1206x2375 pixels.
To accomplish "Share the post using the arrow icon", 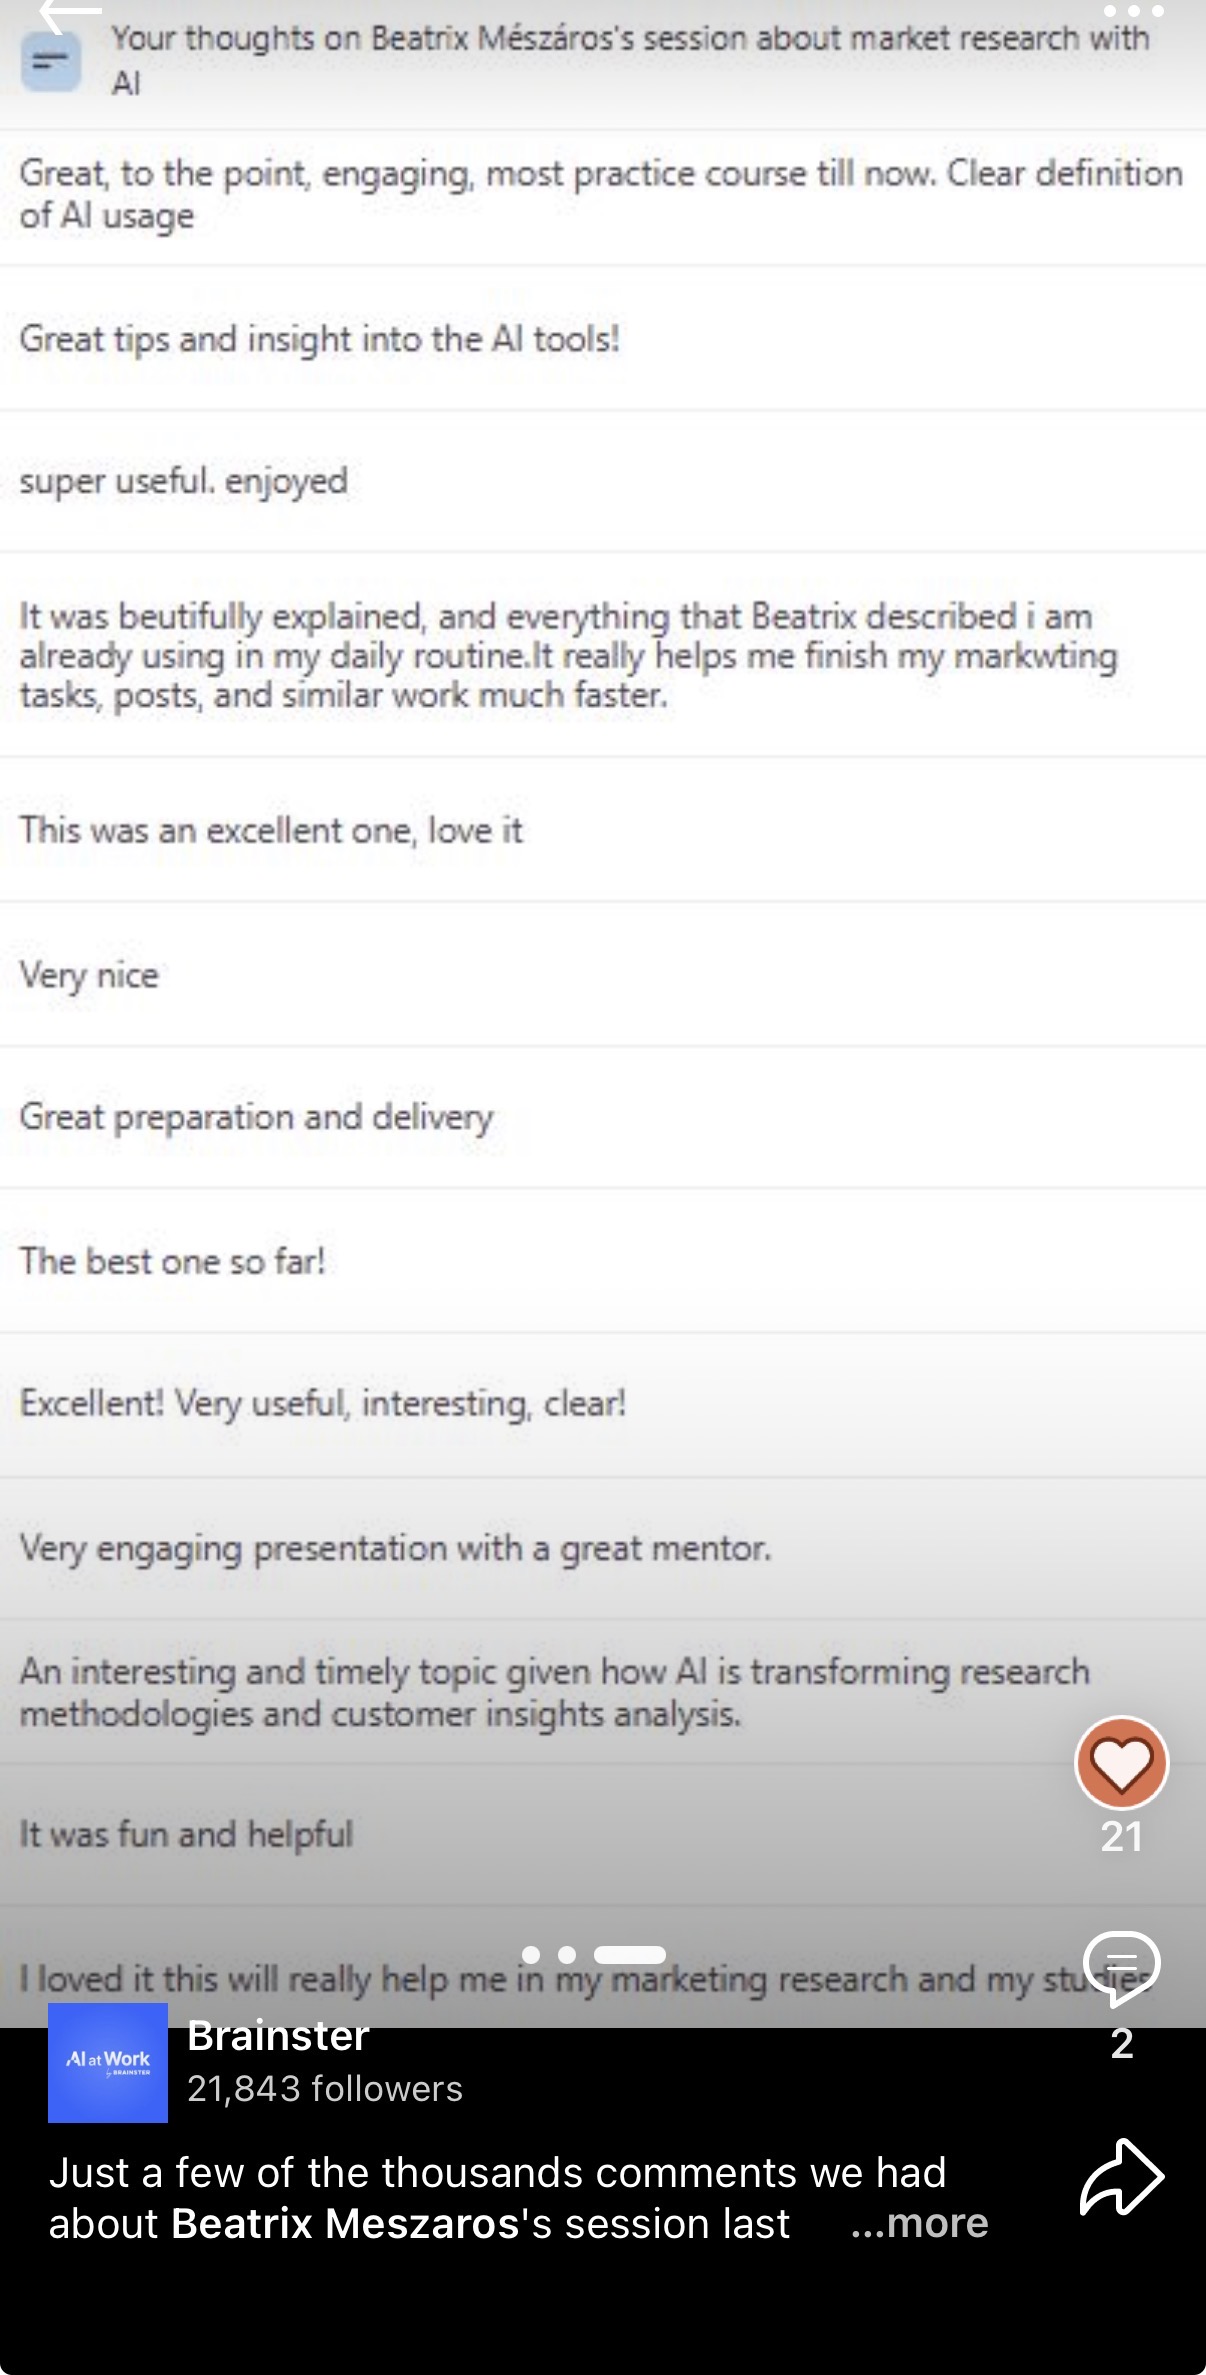I will (x=1121, y=2178).
